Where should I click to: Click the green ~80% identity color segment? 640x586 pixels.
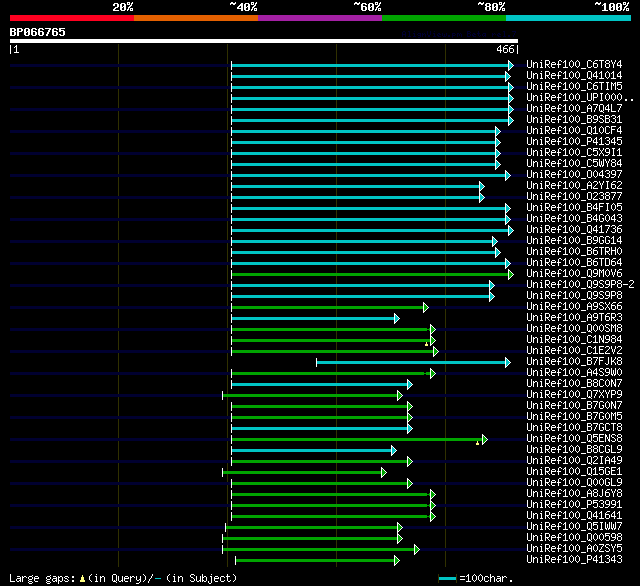click(x=444, y=18)
